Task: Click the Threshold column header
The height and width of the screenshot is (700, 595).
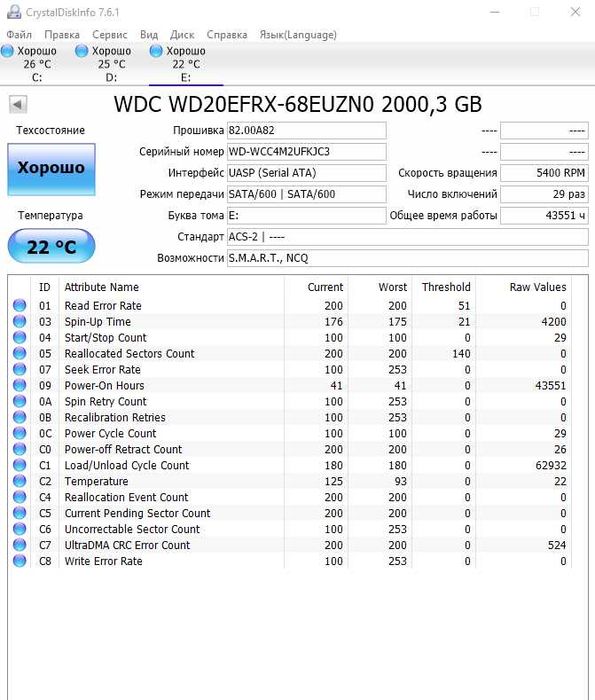Action: tap(444, 287)
